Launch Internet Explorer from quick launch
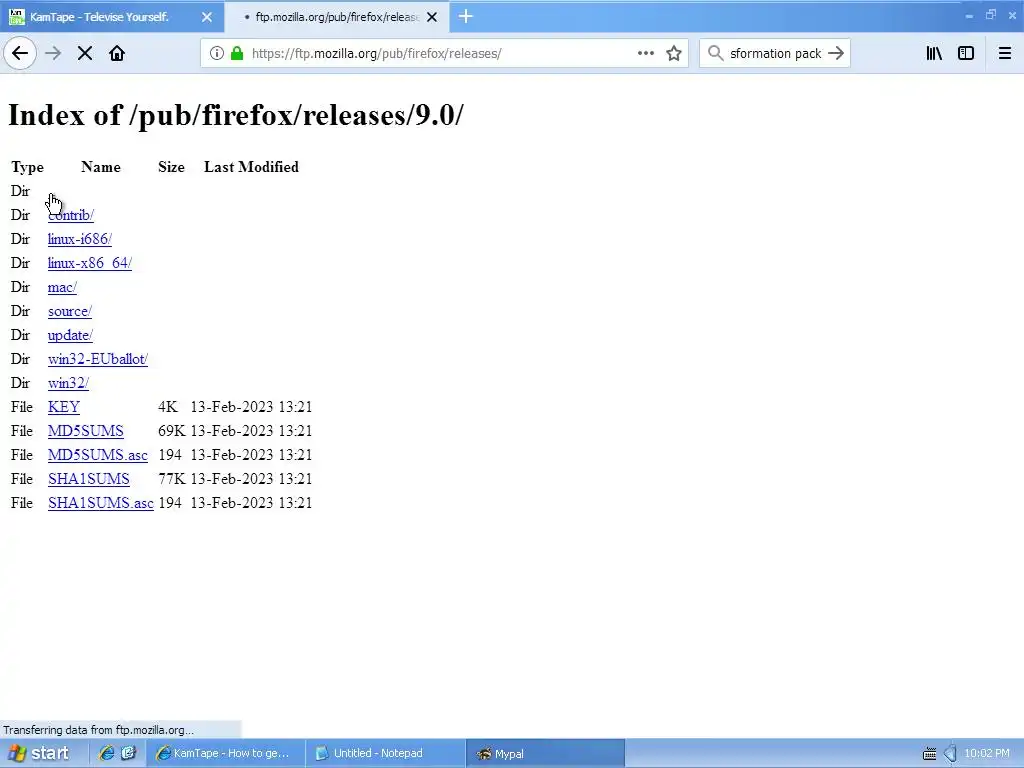The height and width of the screenshot is (768, 1024). (x=106, y=753)
